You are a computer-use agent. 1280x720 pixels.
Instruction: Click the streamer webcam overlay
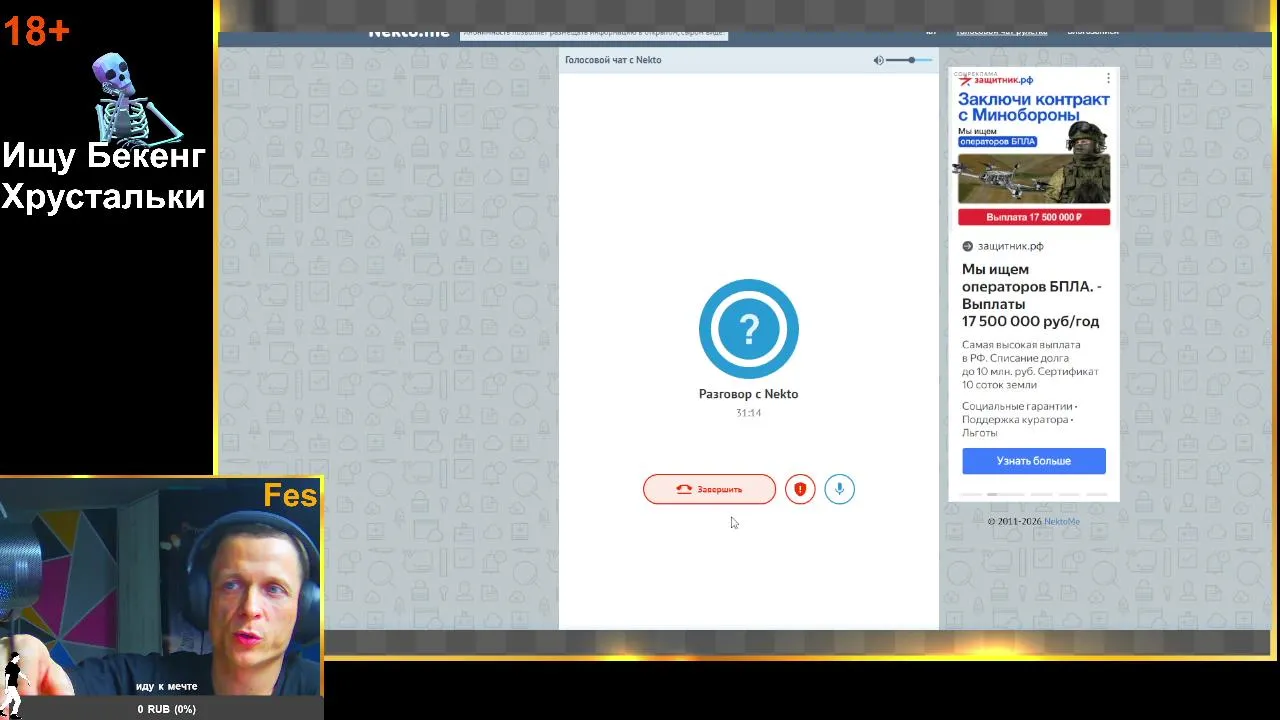coord(160,587)
